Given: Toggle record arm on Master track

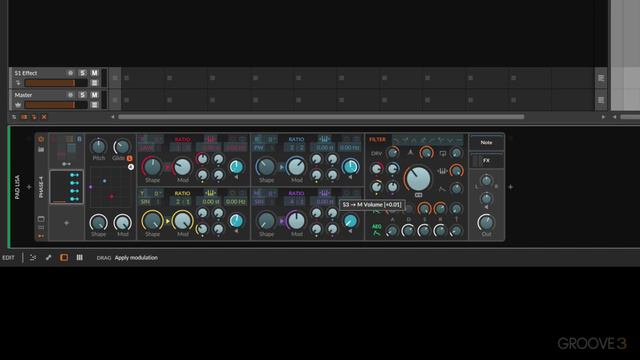Looking at the screenshot, I should 70,95.
